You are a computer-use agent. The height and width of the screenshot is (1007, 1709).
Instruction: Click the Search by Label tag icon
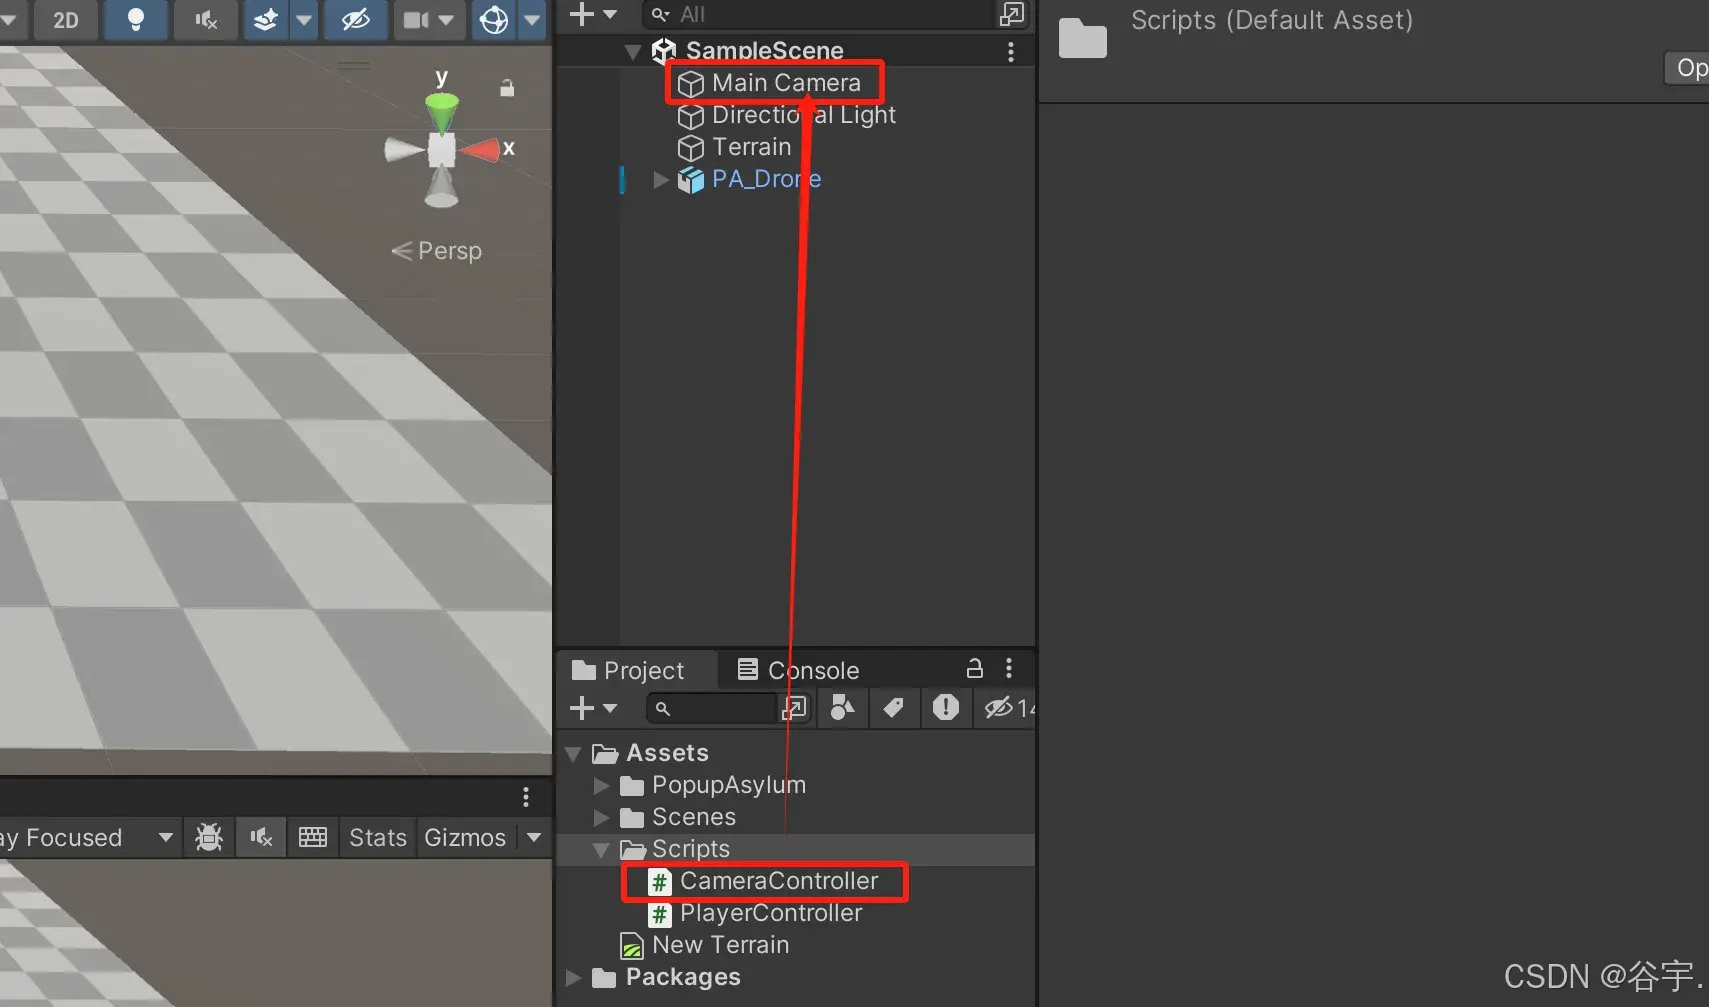pyautogui.click(x=894, y=708)
